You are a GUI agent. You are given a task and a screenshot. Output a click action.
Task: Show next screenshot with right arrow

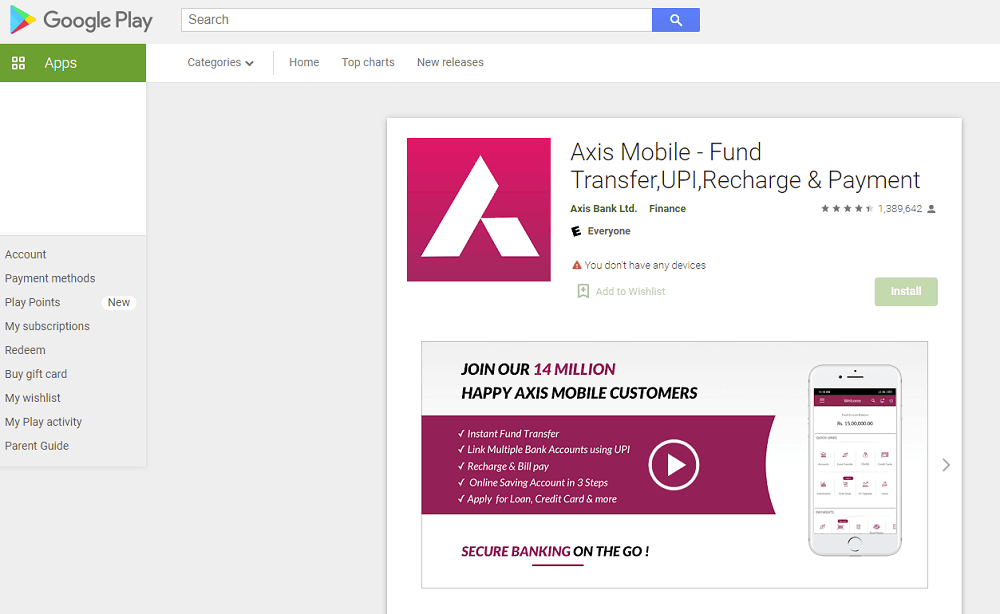tap(946, 465)
